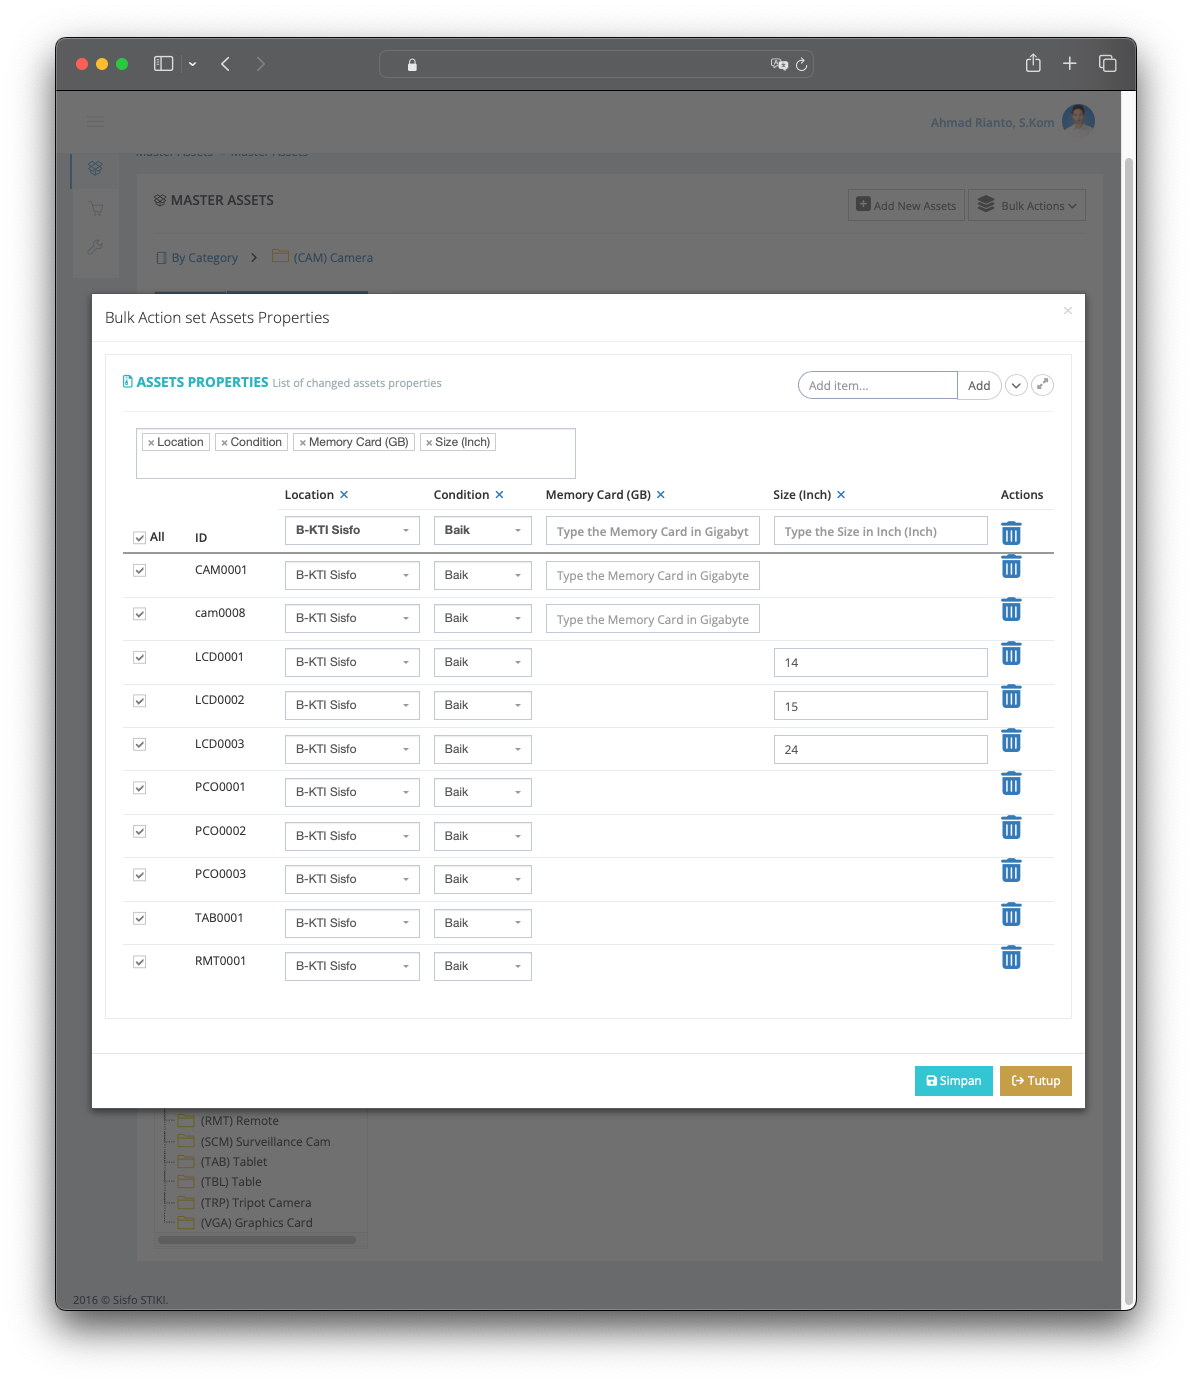Click the trash icon for LCD0002

coord(1011,697)
